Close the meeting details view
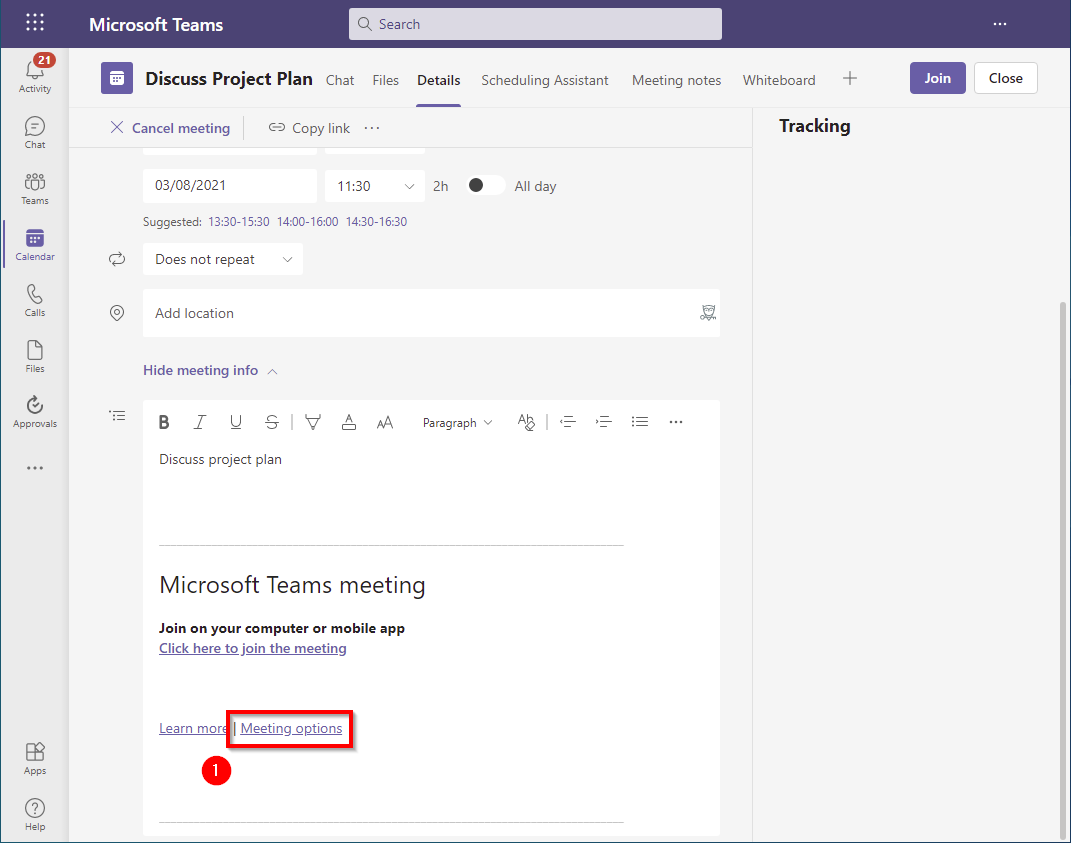The height and width of the screenshot is (845, 1071). point(1005,78)
